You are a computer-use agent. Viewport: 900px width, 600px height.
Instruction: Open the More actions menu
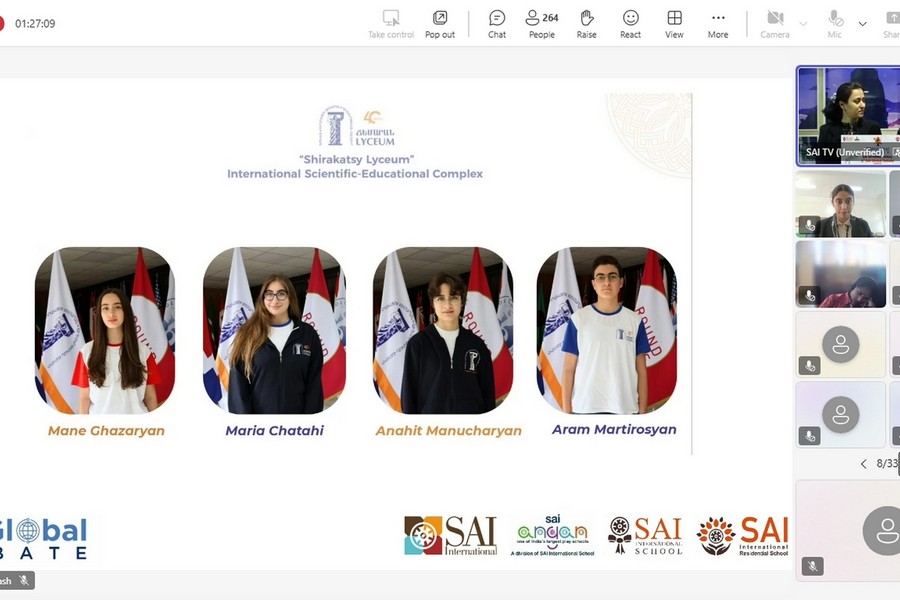pyautogui.click(x=718, y=23)
